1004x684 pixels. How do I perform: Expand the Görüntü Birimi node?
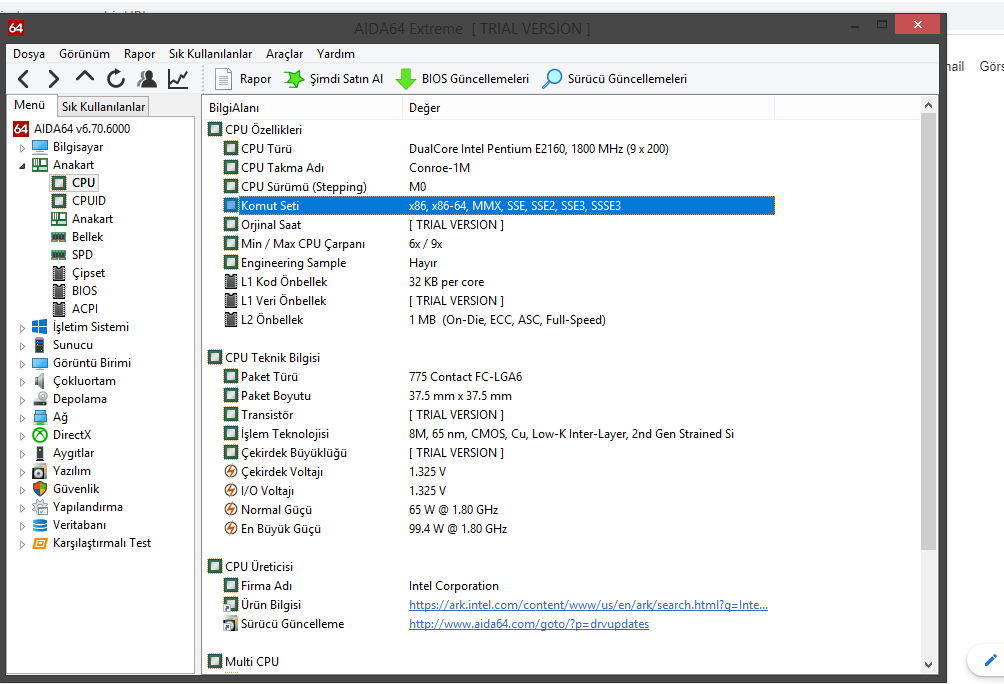[x=22, y=364]
